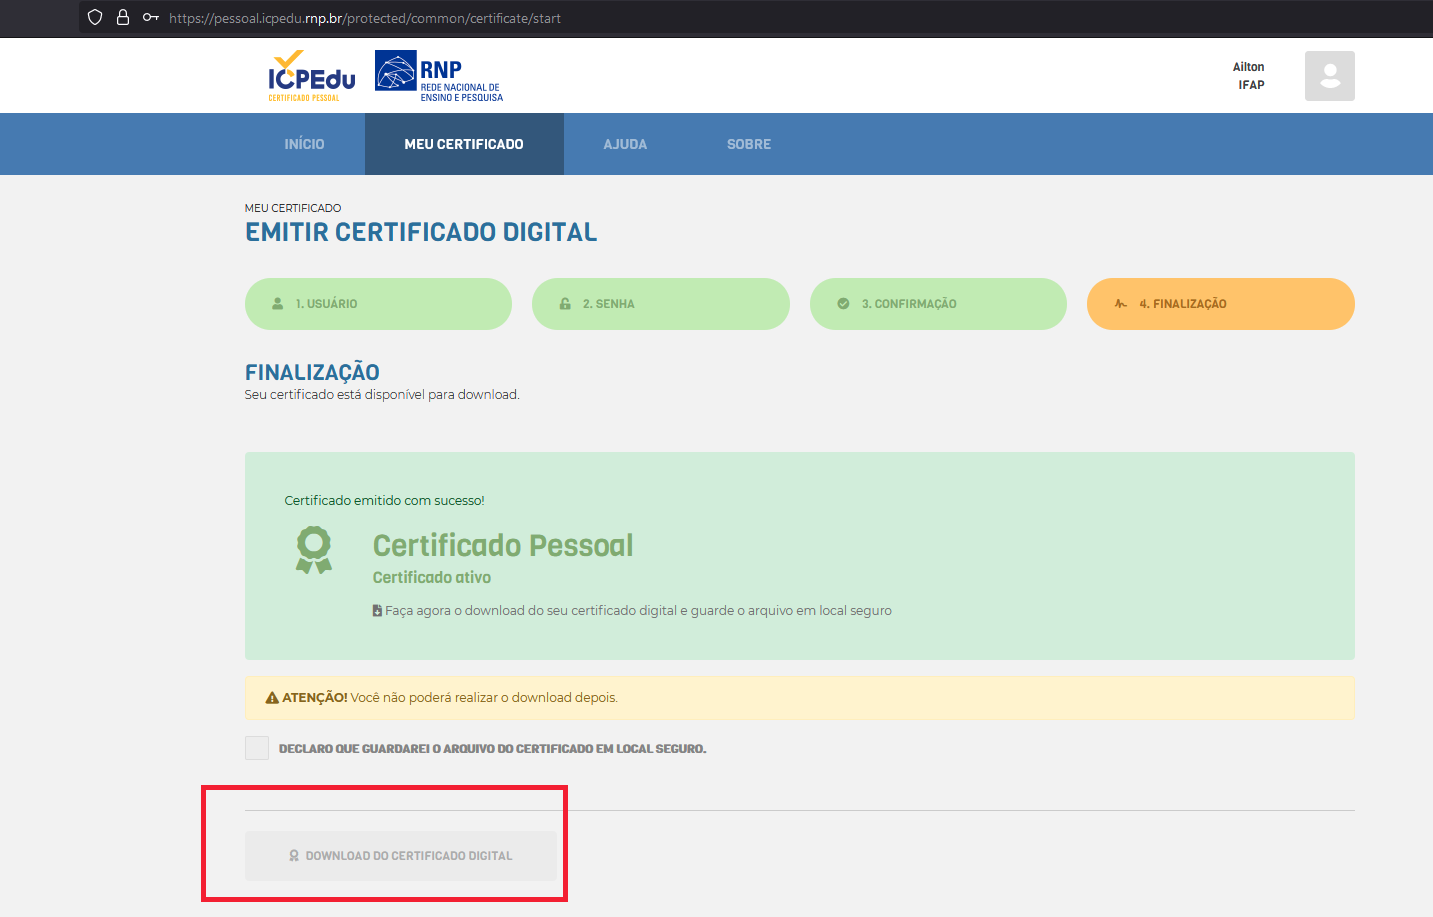
Task: Open the AJUDA menu tab
Action: point(625,144)
